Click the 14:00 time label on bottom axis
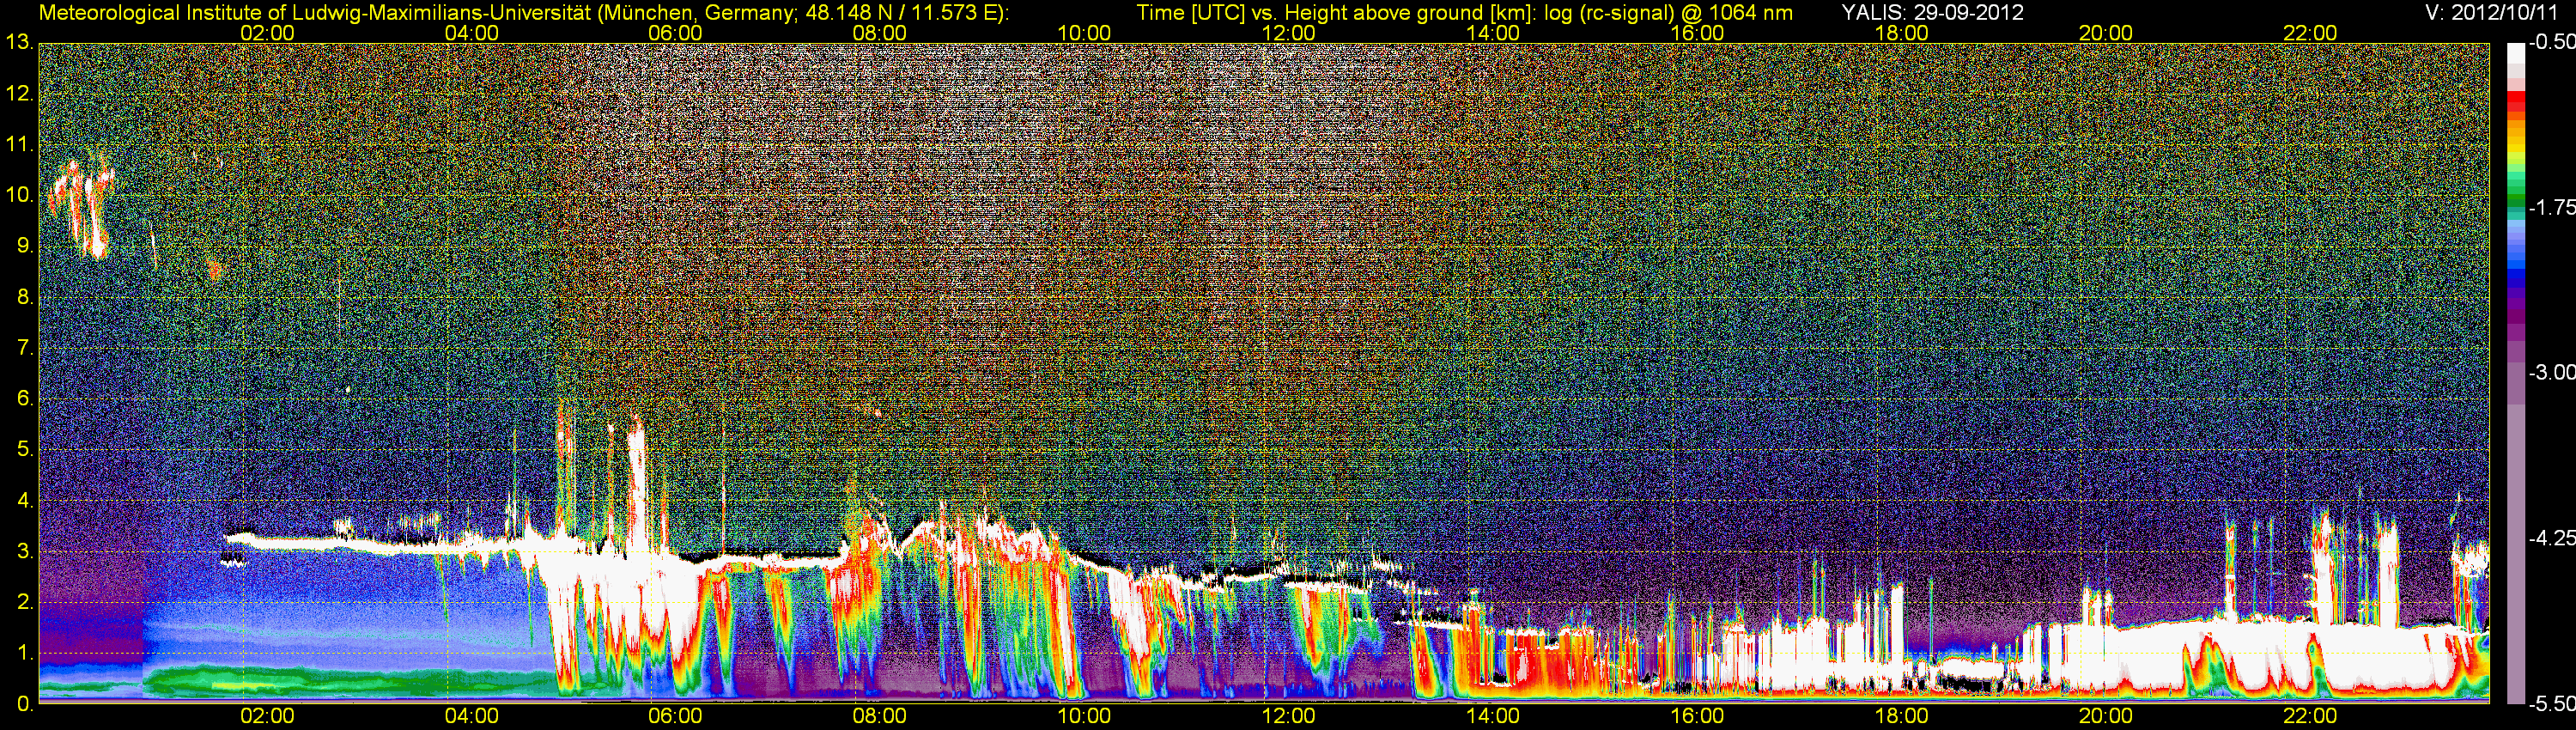This screenshot has width=2576, height=730. click(1492, 716)
